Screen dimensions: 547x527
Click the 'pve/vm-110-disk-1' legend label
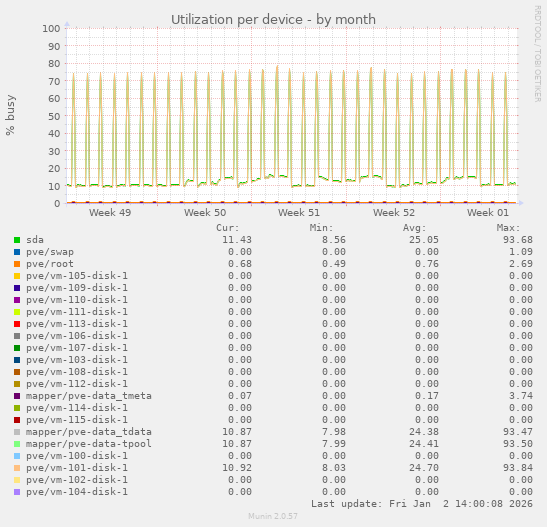click(x=77, y=300)
